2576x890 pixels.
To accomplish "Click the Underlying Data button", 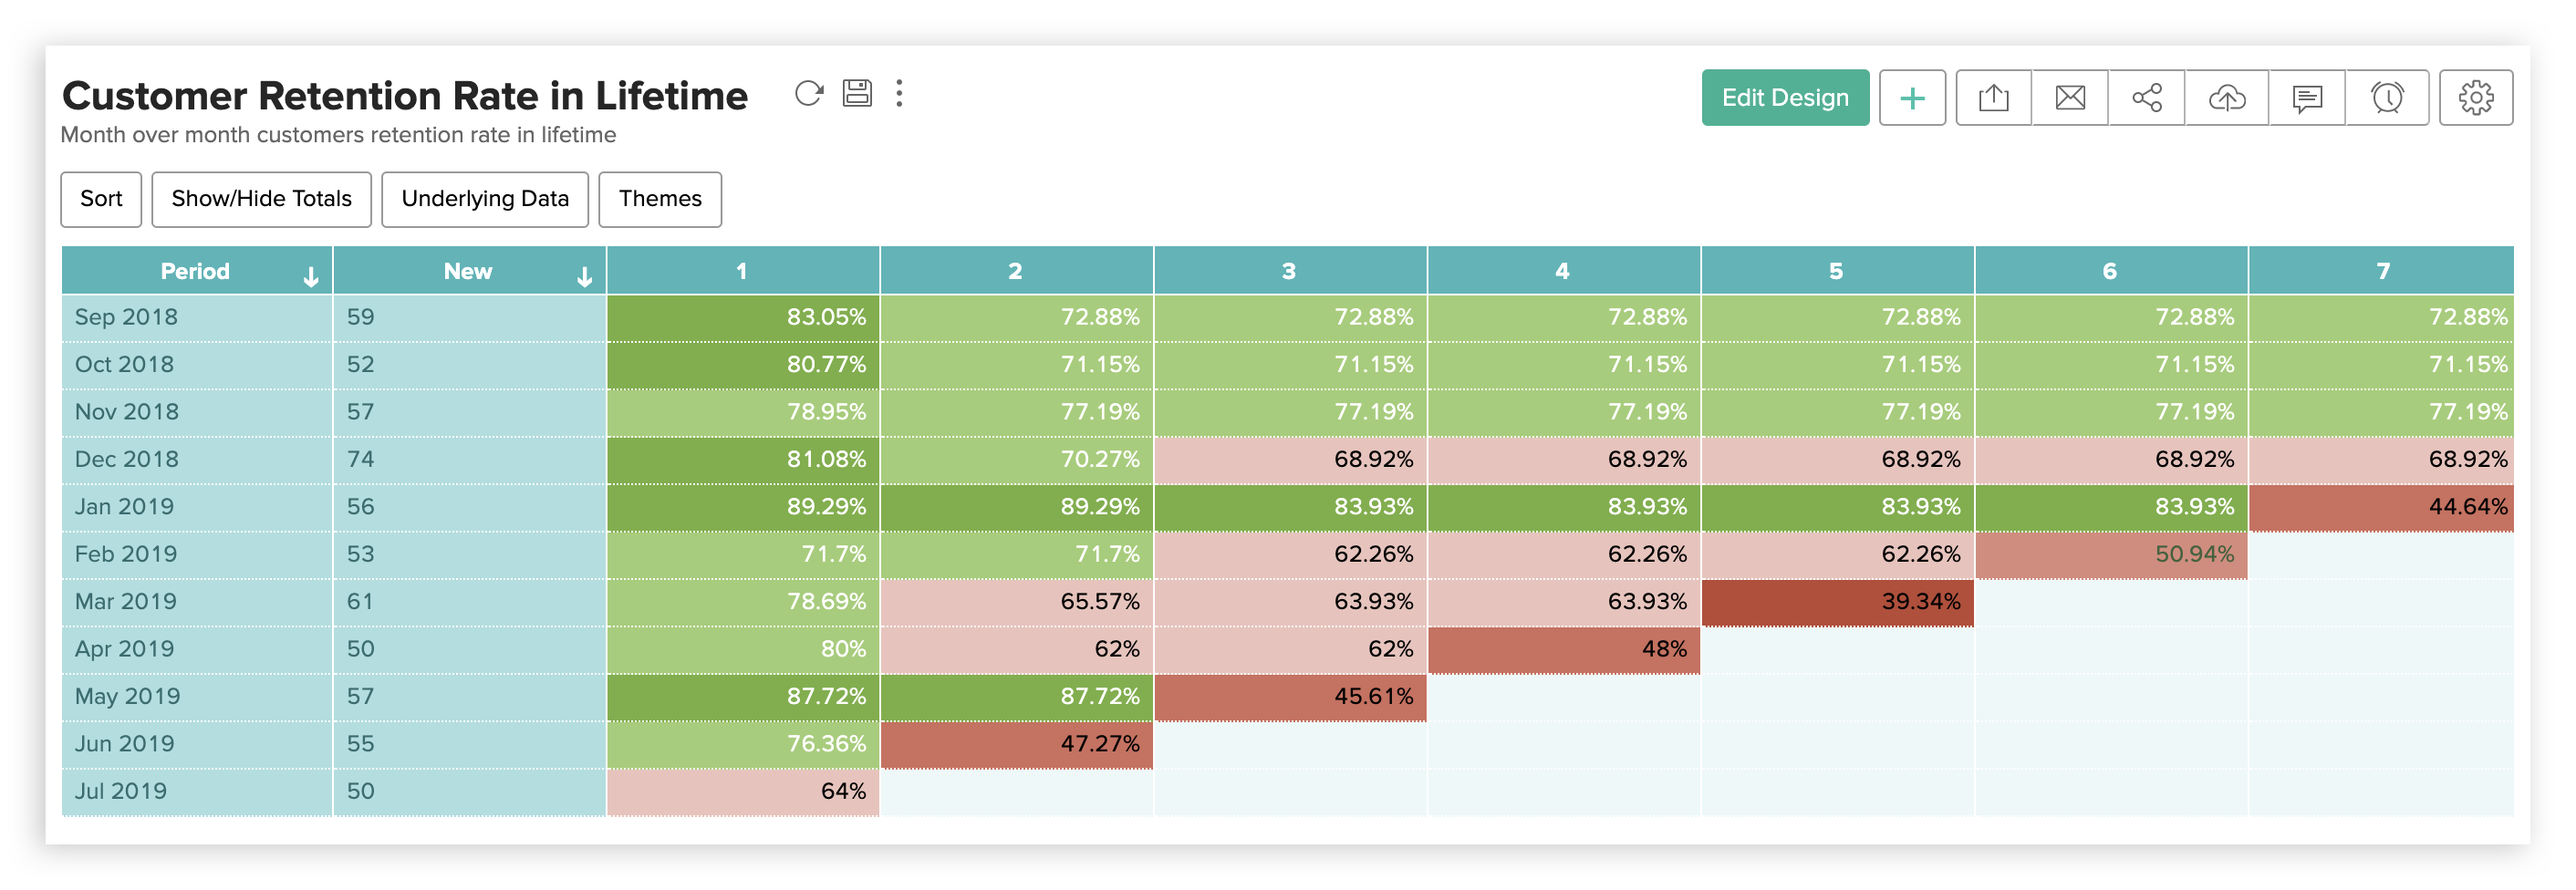I will [485, 199].
